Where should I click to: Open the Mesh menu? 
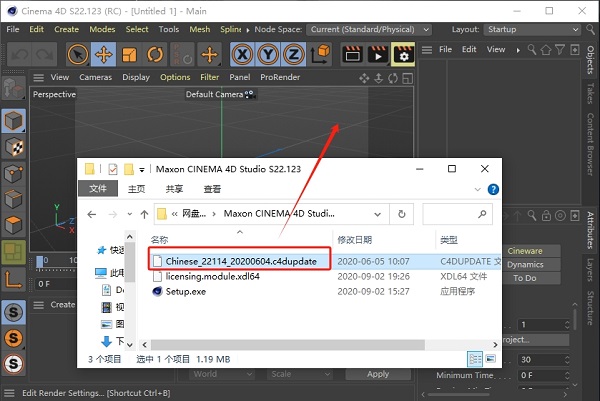click(x=199, y=29)
